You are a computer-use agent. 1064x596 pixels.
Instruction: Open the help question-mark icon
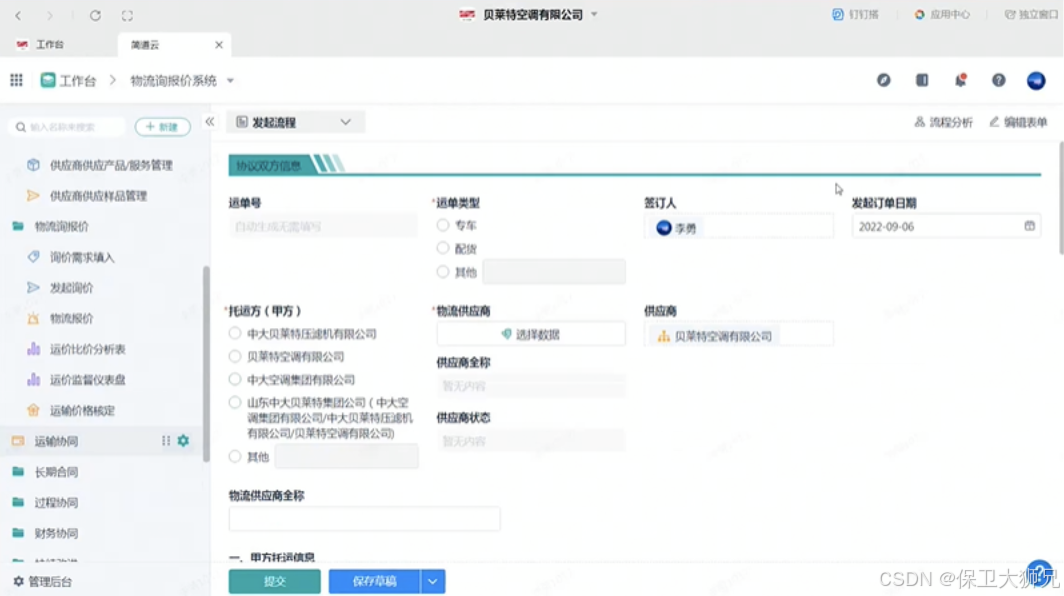tap(998, 80)
